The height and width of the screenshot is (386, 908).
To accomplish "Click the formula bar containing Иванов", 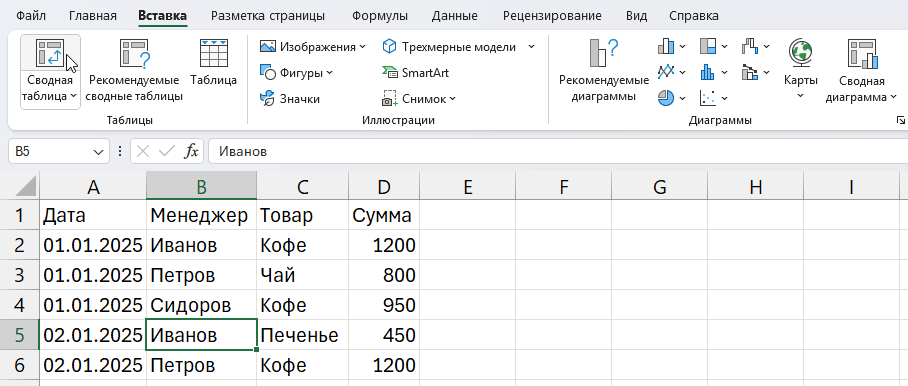I will [x=557, y=152].
